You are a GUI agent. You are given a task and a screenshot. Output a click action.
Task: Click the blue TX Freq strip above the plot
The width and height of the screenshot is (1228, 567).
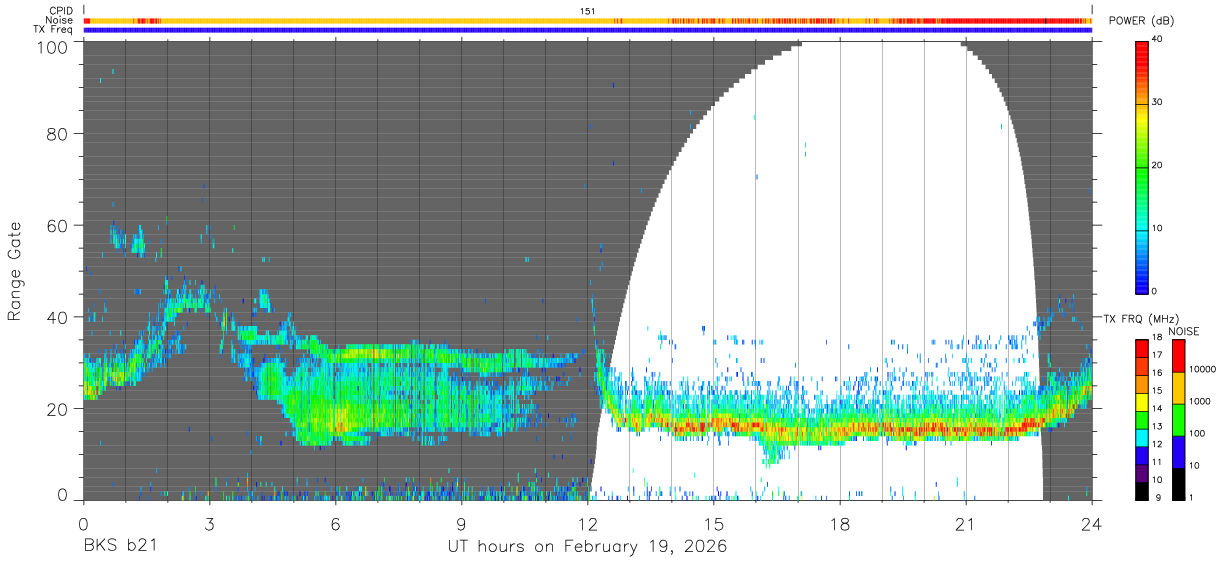pyautogui.click(x=588, y=29)
